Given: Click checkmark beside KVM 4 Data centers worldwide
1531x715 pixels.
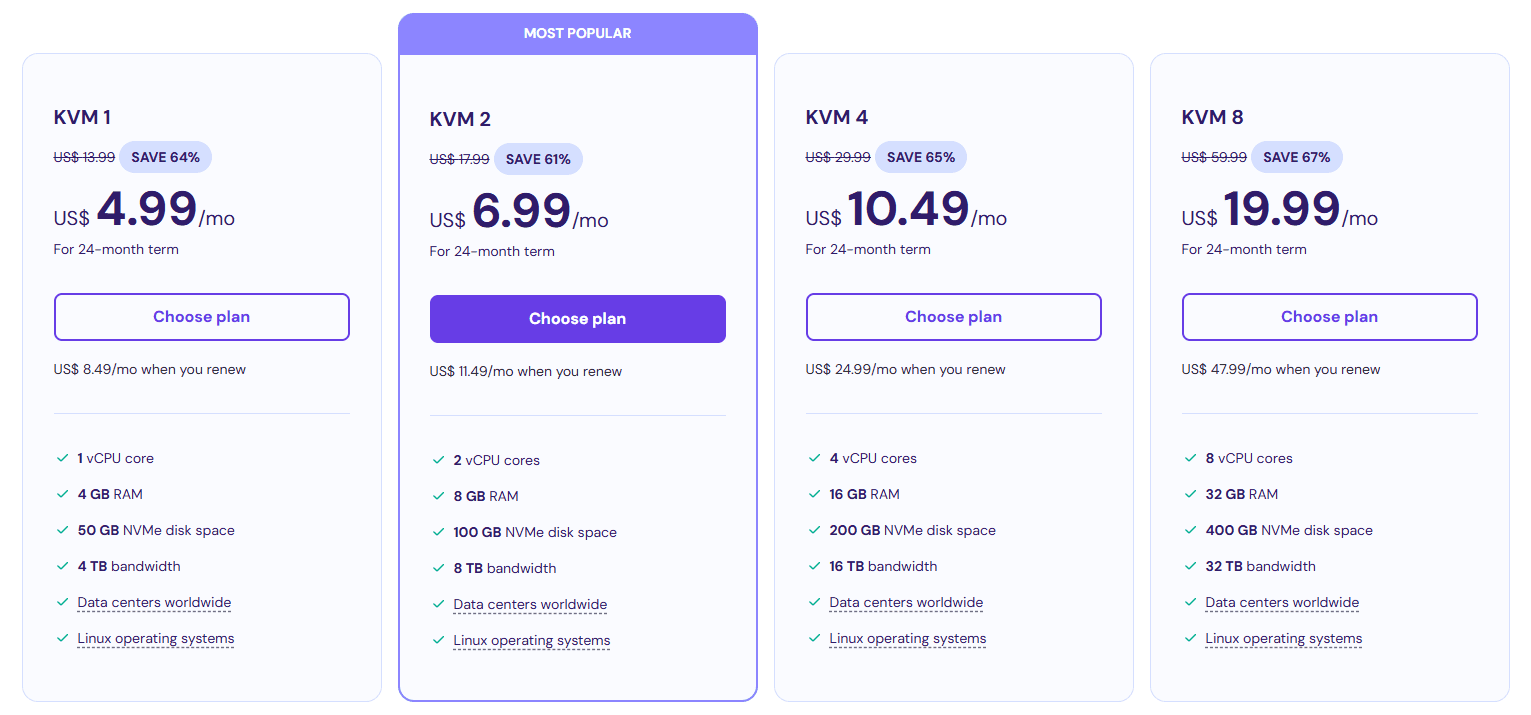Looking at the screenshot, I should pyautogui.click(x=815, y=602).
